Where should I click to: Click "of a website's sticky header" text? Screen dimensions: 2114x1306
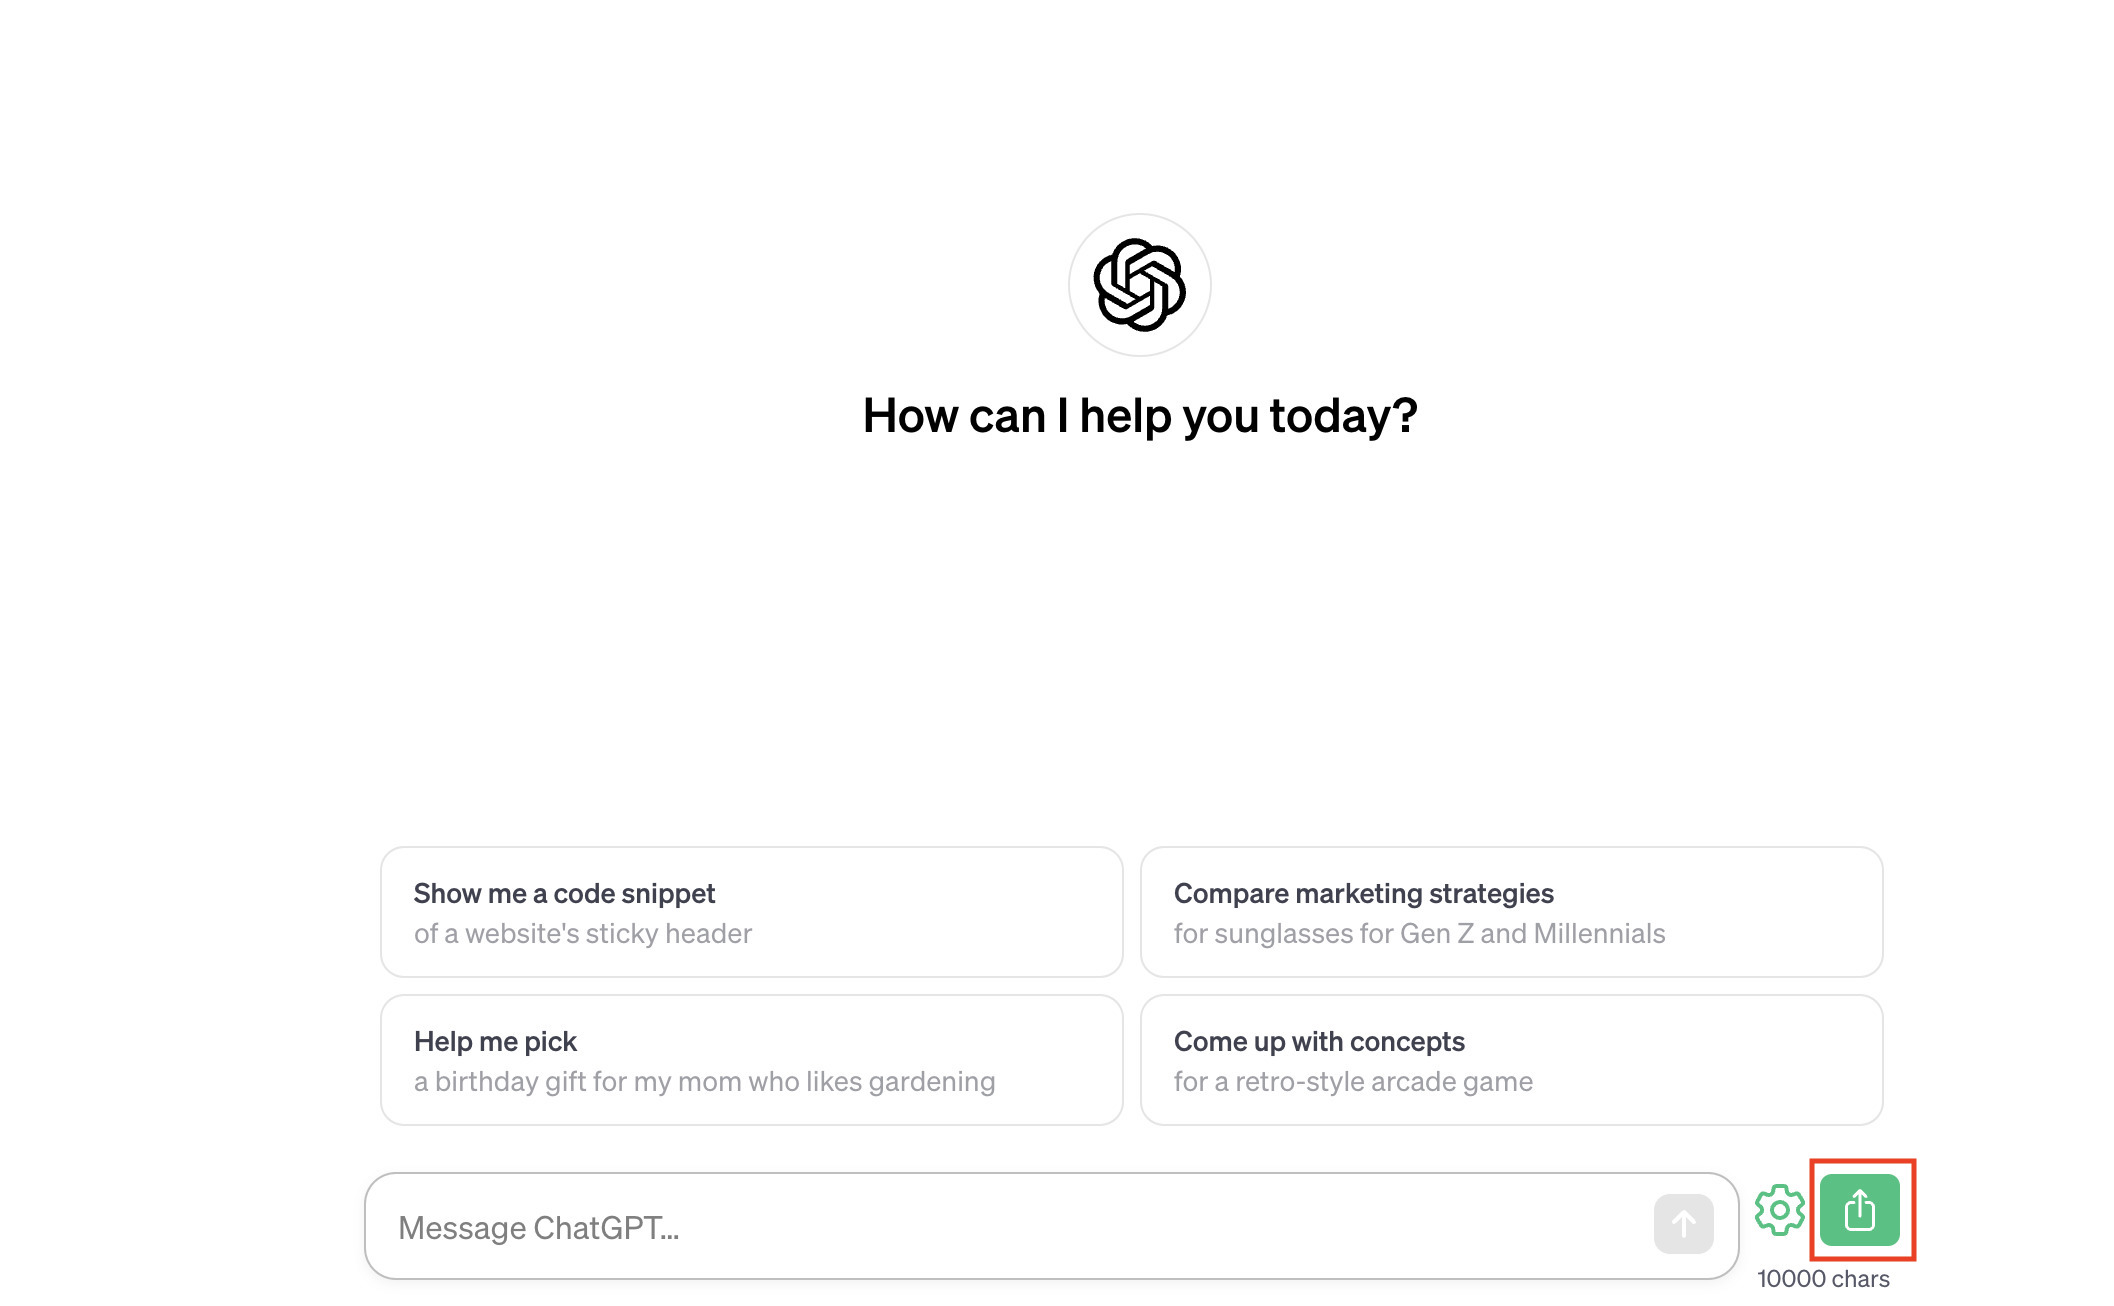pyautogui.click(x=582, y=934)
